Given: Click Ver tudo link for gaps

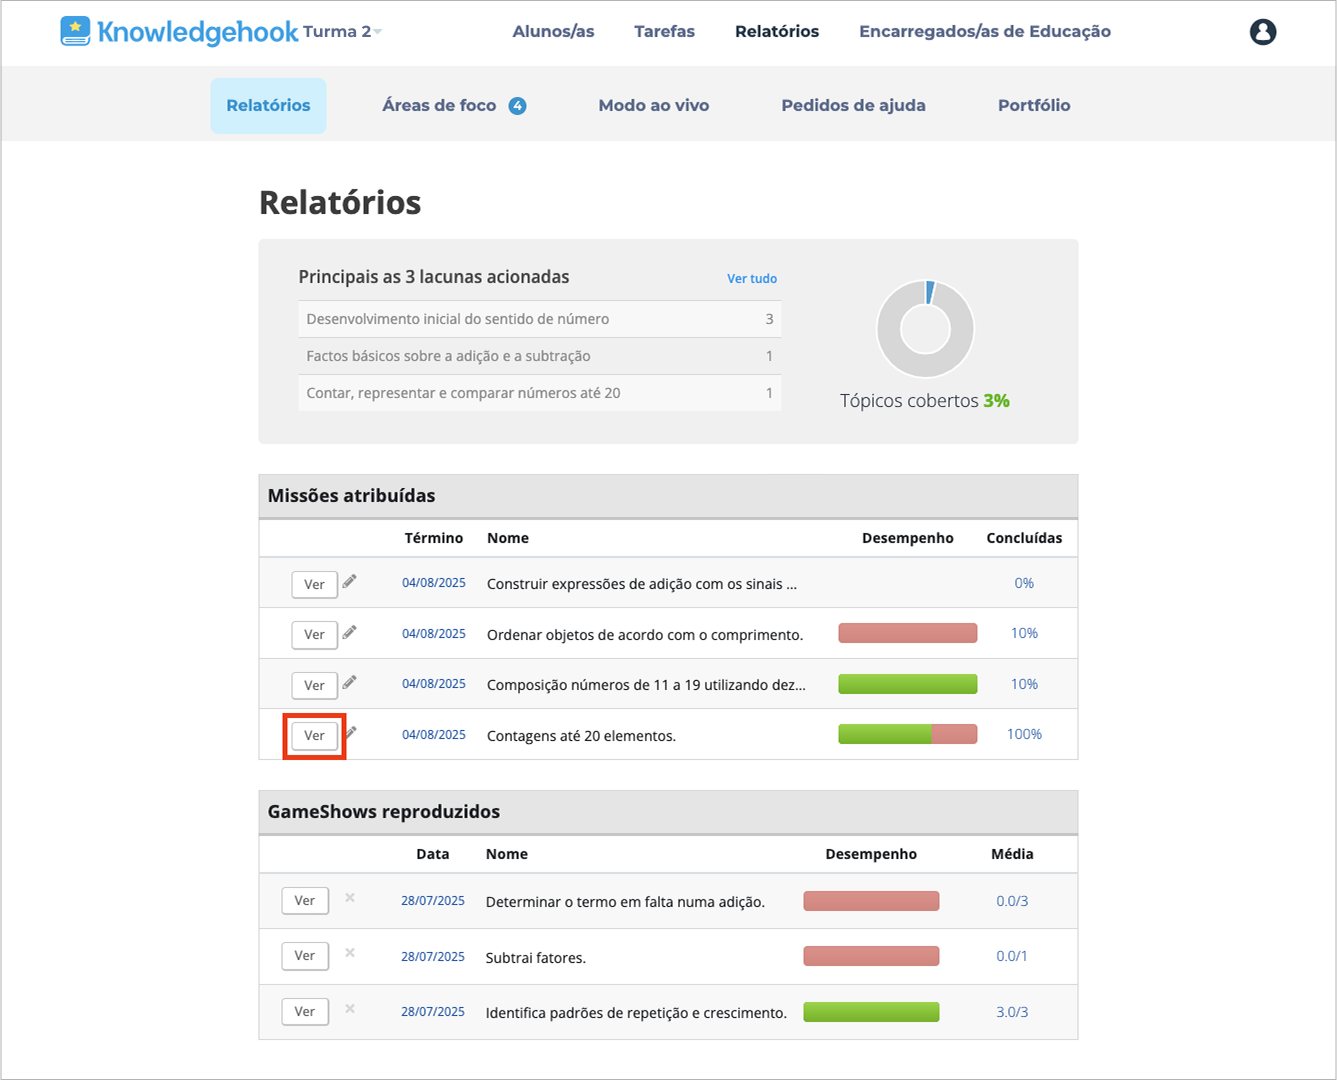Looking at the screenshot, I should click(752, 279).
